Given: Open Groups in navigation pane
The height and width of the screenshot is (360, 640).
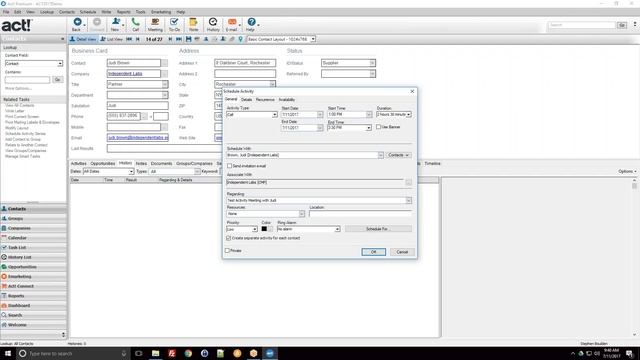Looking at the screenshot, I should coord(33,218).
